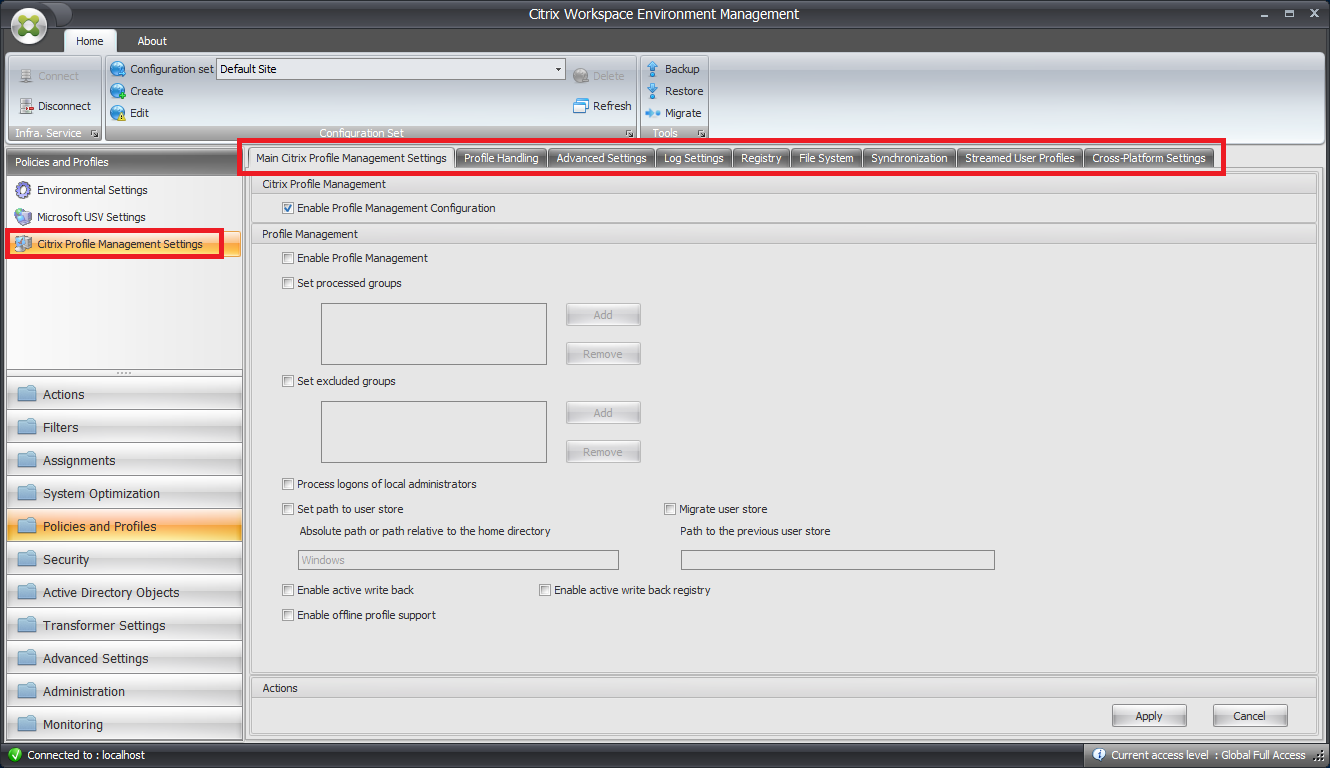Screen dimensions: 1330x768
Task: Click the Monitoring folder icon
Action: 27,724
